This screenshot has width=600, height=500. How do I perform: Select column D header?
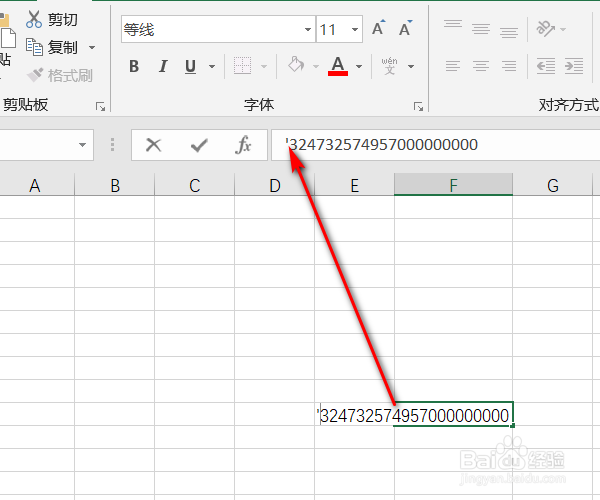tap(275, 186)
